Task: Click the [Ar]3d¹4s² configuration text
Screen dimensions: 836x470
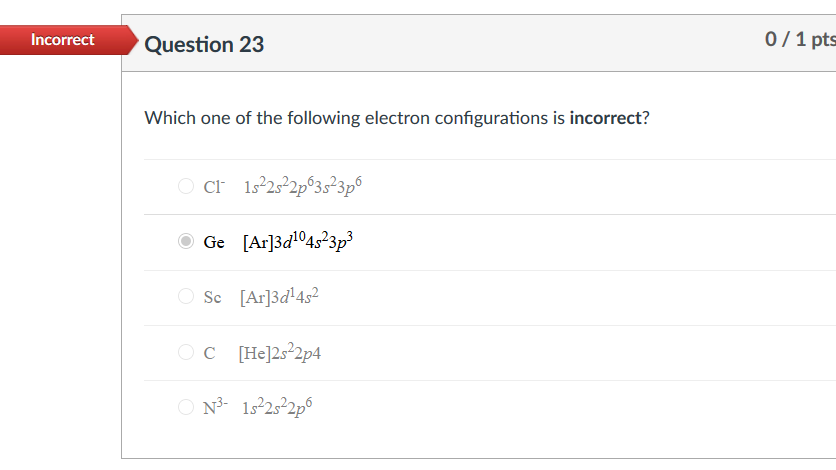Action: click(x=280, y=297)
